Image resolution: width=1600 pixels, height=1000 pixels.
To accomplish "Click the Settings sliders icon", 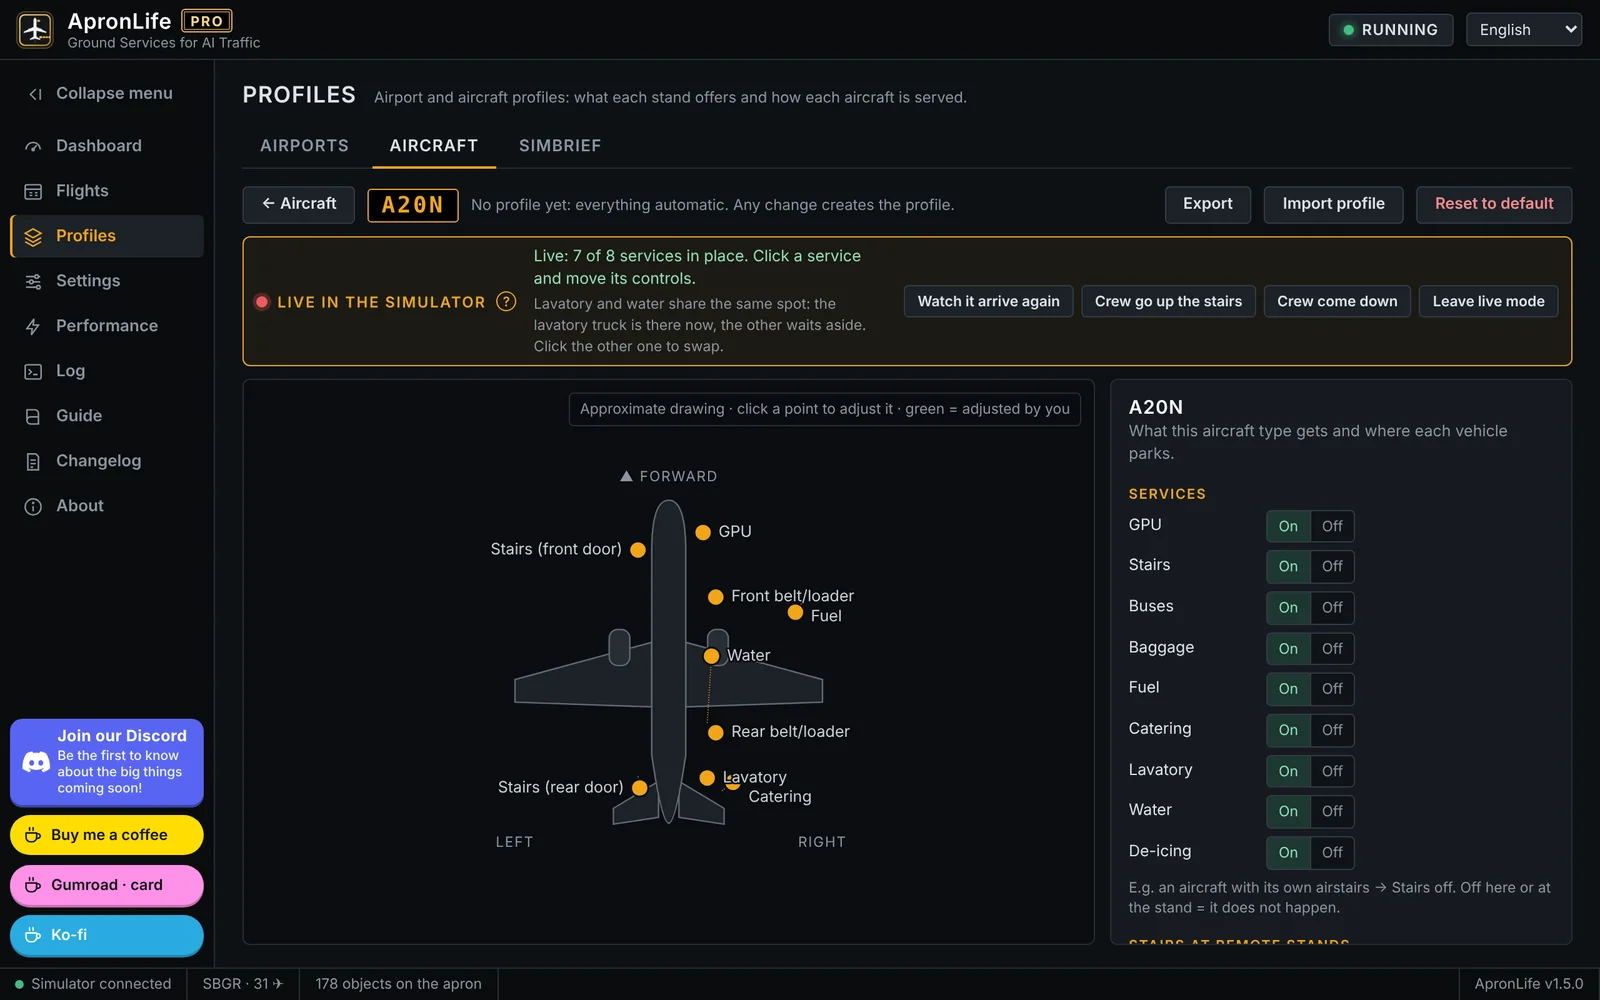I will [33, 281].
